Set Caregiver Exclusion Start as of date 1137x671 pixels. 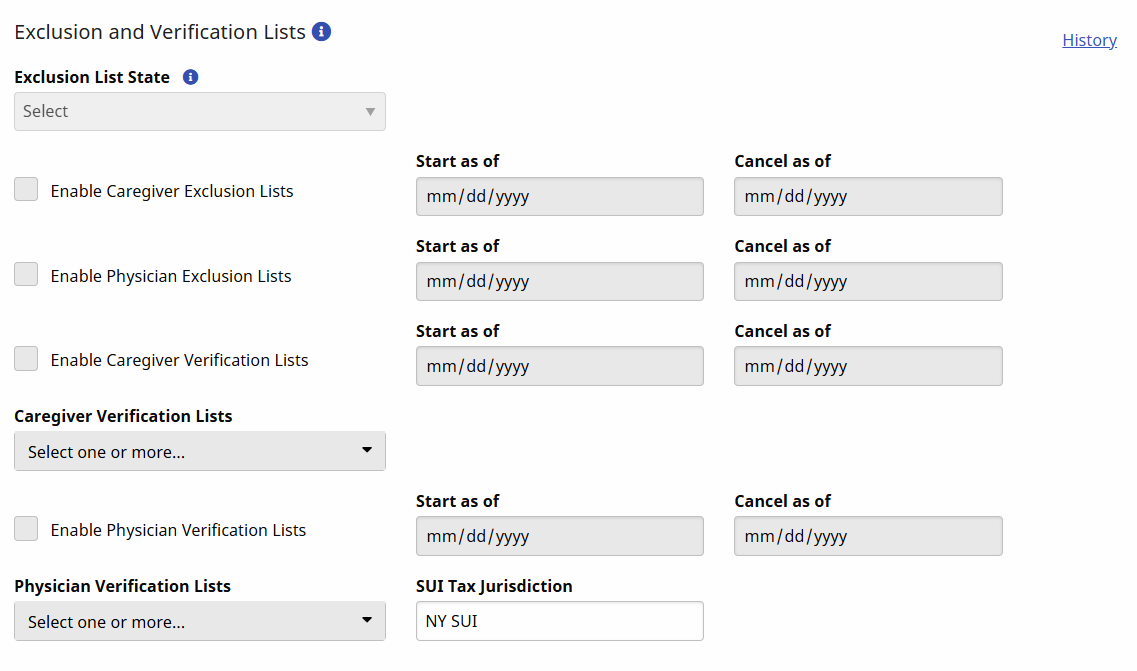[559, 197]
